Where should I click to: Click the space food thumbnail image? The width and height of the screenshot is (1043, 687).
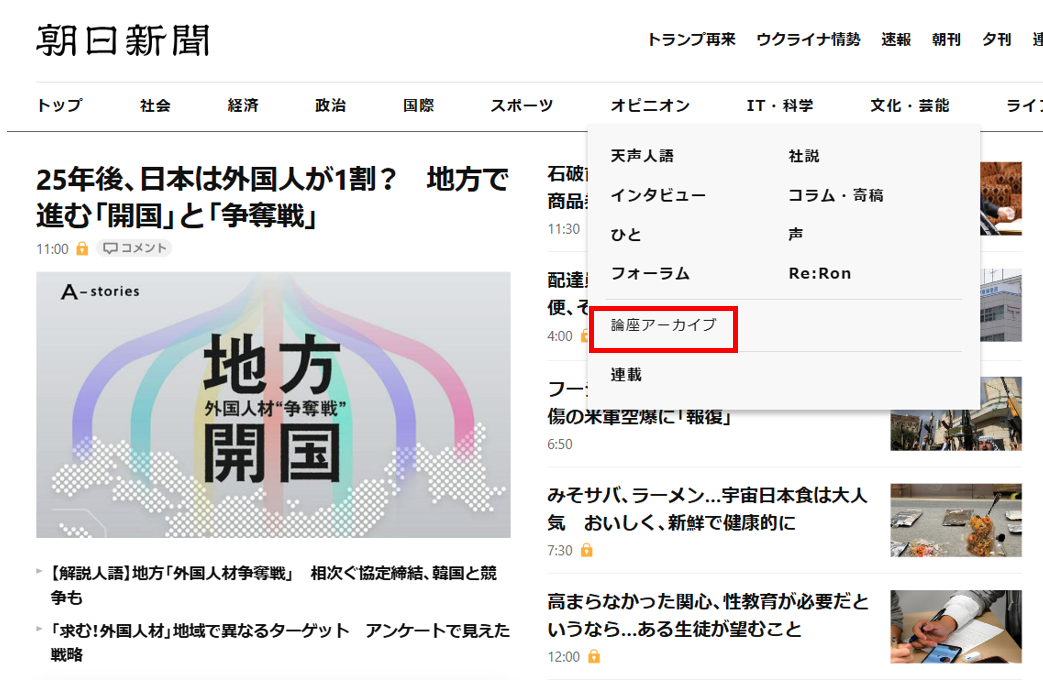pyautogui.click(x=956, y=520)
